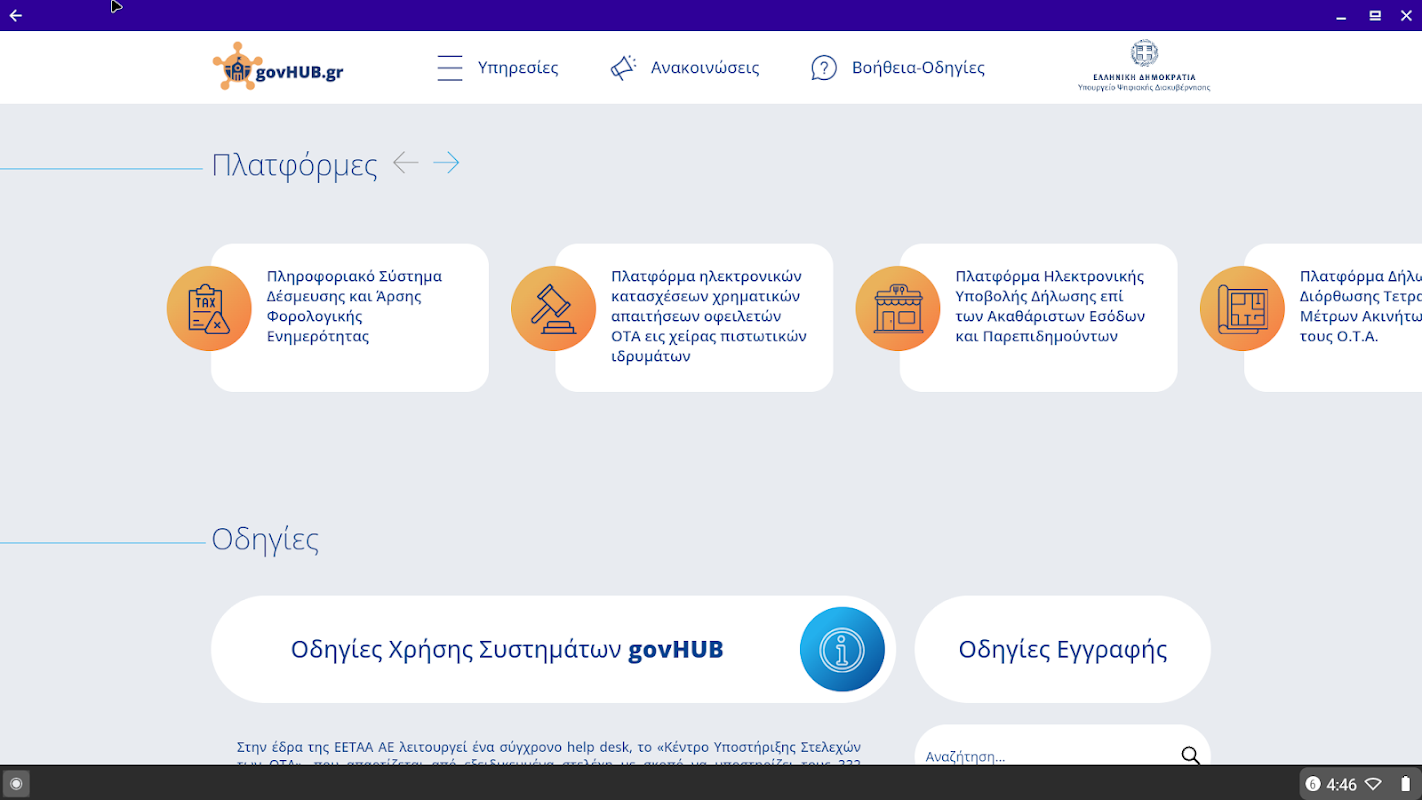Image resolution: width=1422 pixels, height=800 pixels.
Task: Open the notification badge showing 6
Action: pyautogui.click(x=1313, y=784)
